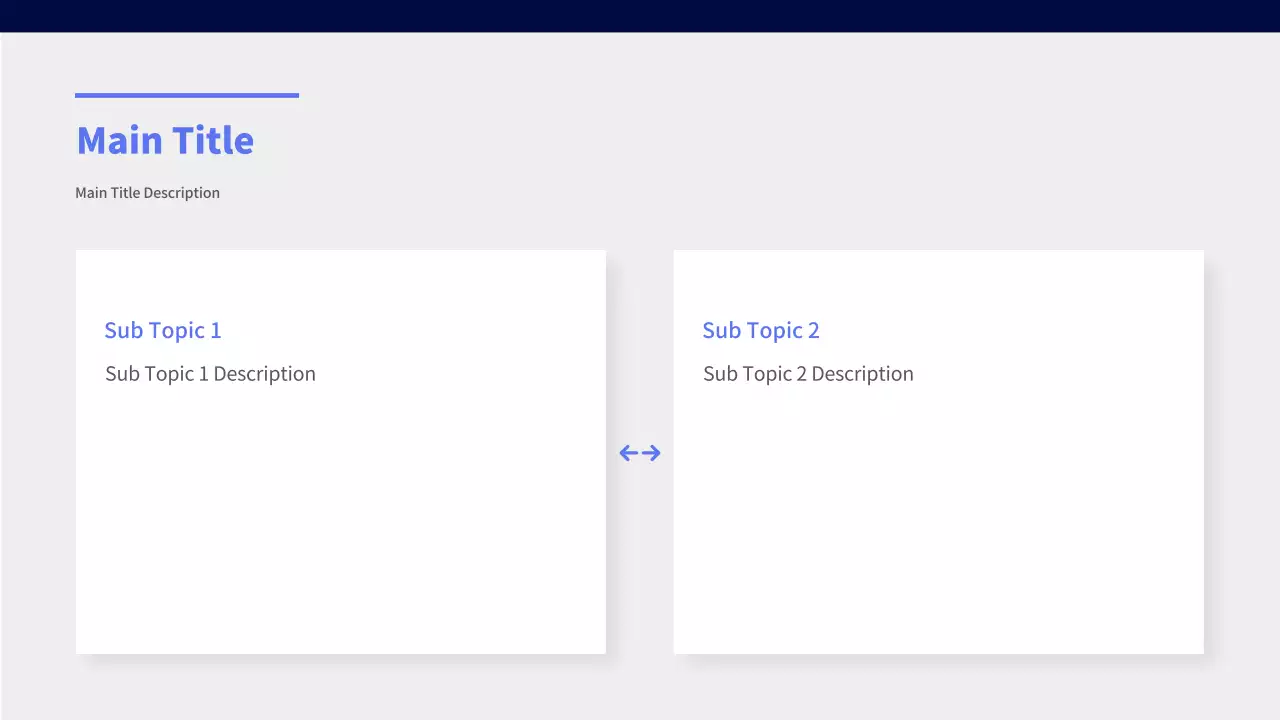Image resolution: width=1280 pixels, height=720 pixels.
Task: Click the right-pointing arrow between the cards
Action: pyautogui.click(x=651, y=453)
